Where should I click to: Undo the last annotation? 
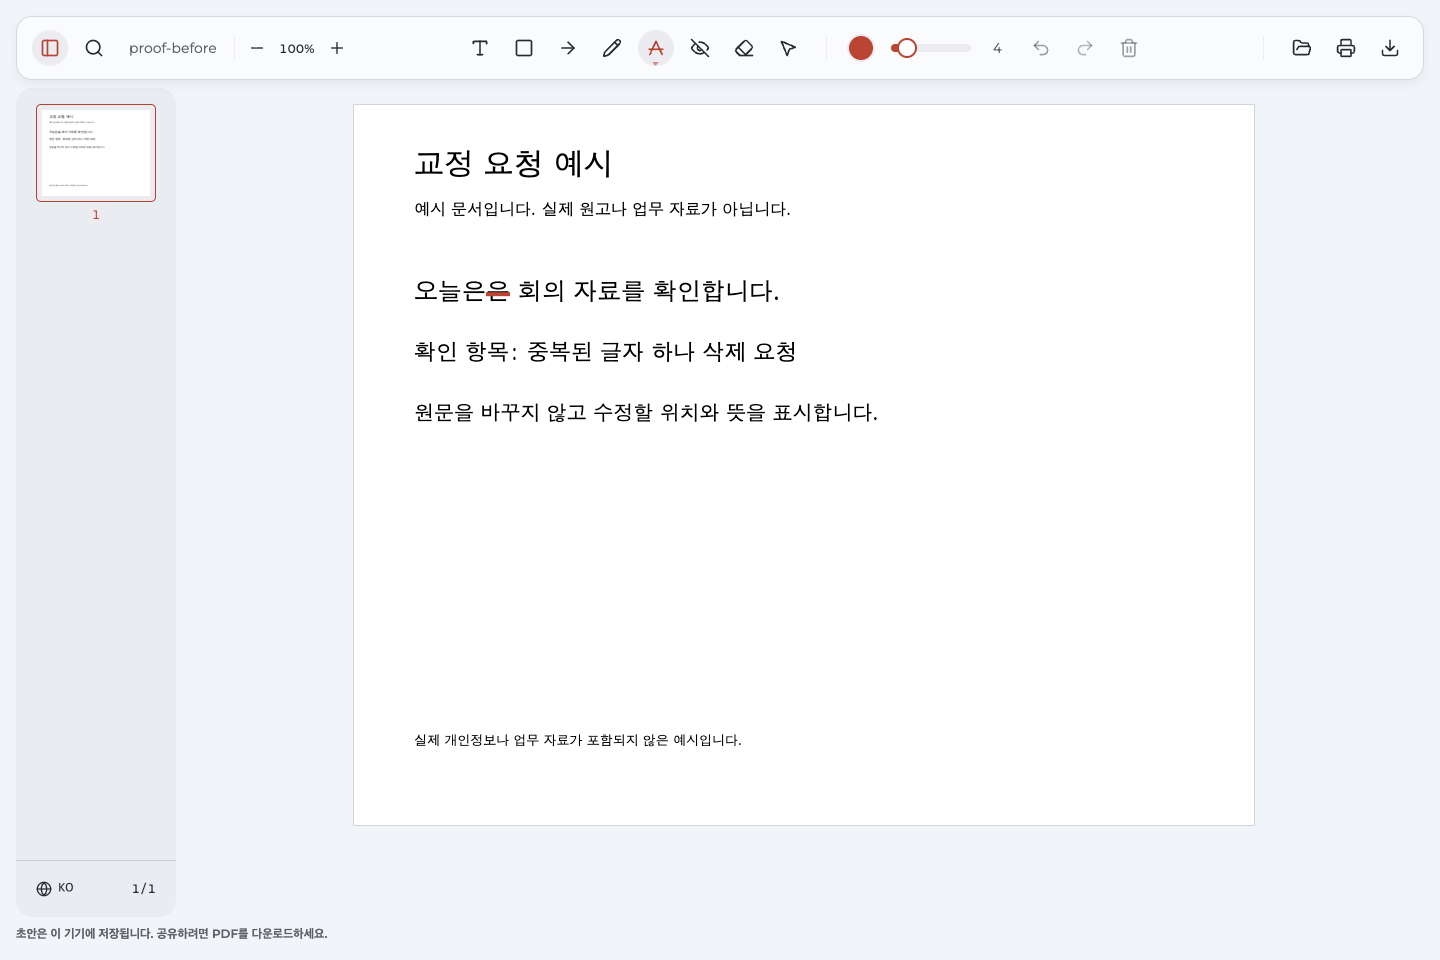pos(1041,48)
